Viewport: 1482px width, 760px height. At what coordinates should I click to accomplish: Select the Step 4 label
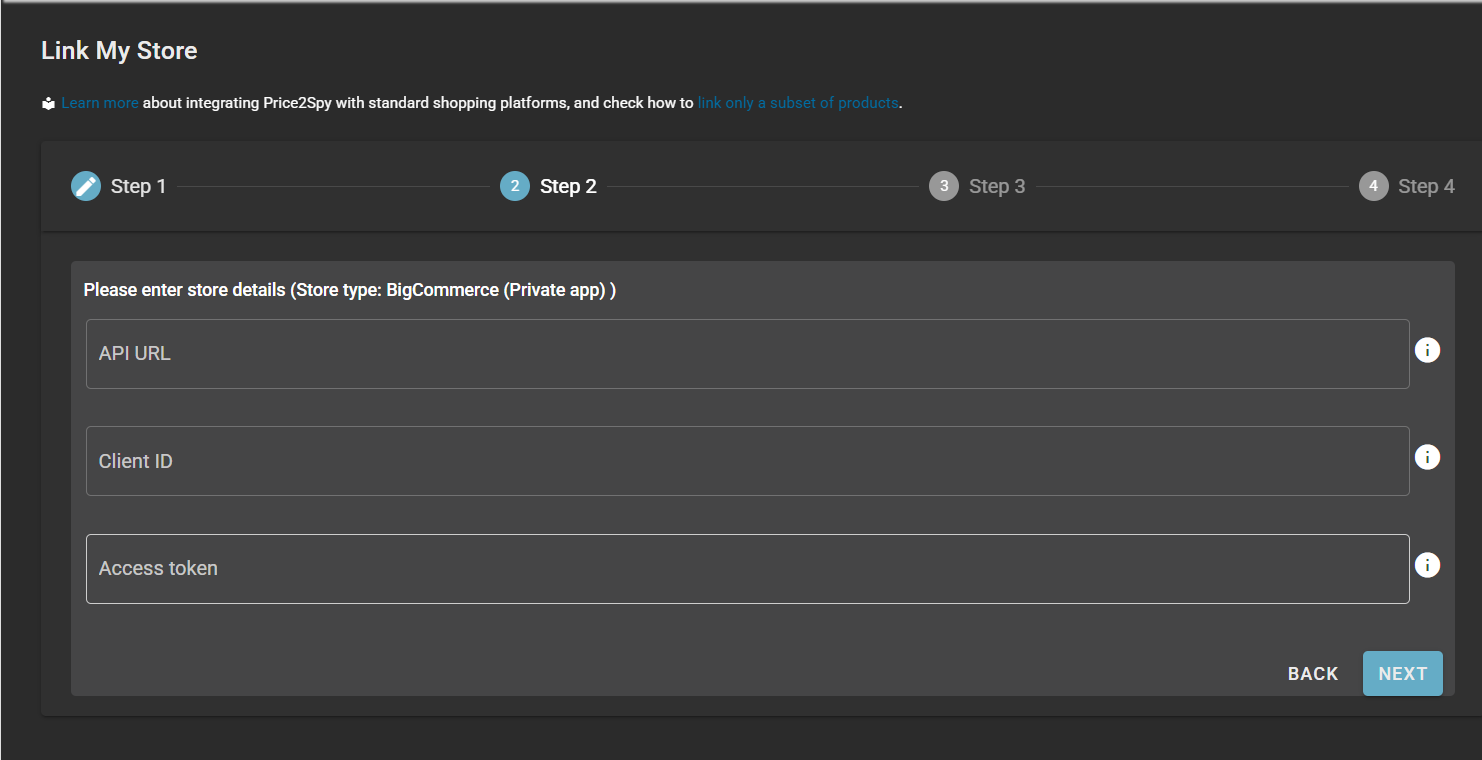pyautogui.click(x=1426, y=186)
